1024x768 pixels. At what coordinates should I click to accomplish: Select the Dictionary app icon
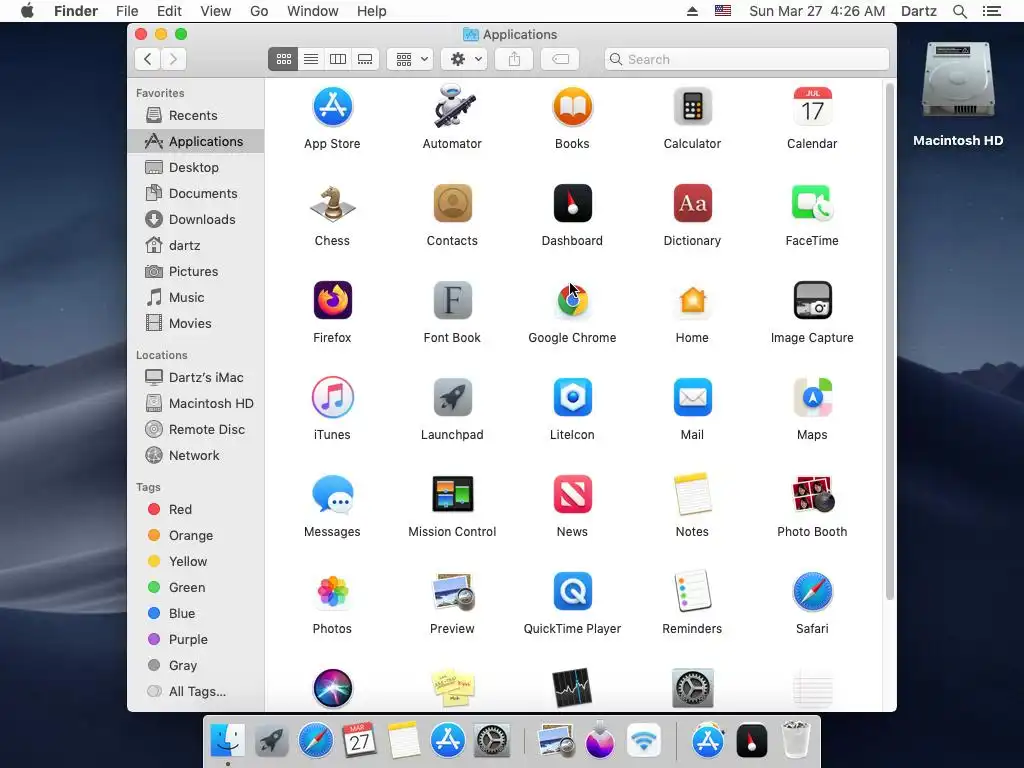[692, 204]
